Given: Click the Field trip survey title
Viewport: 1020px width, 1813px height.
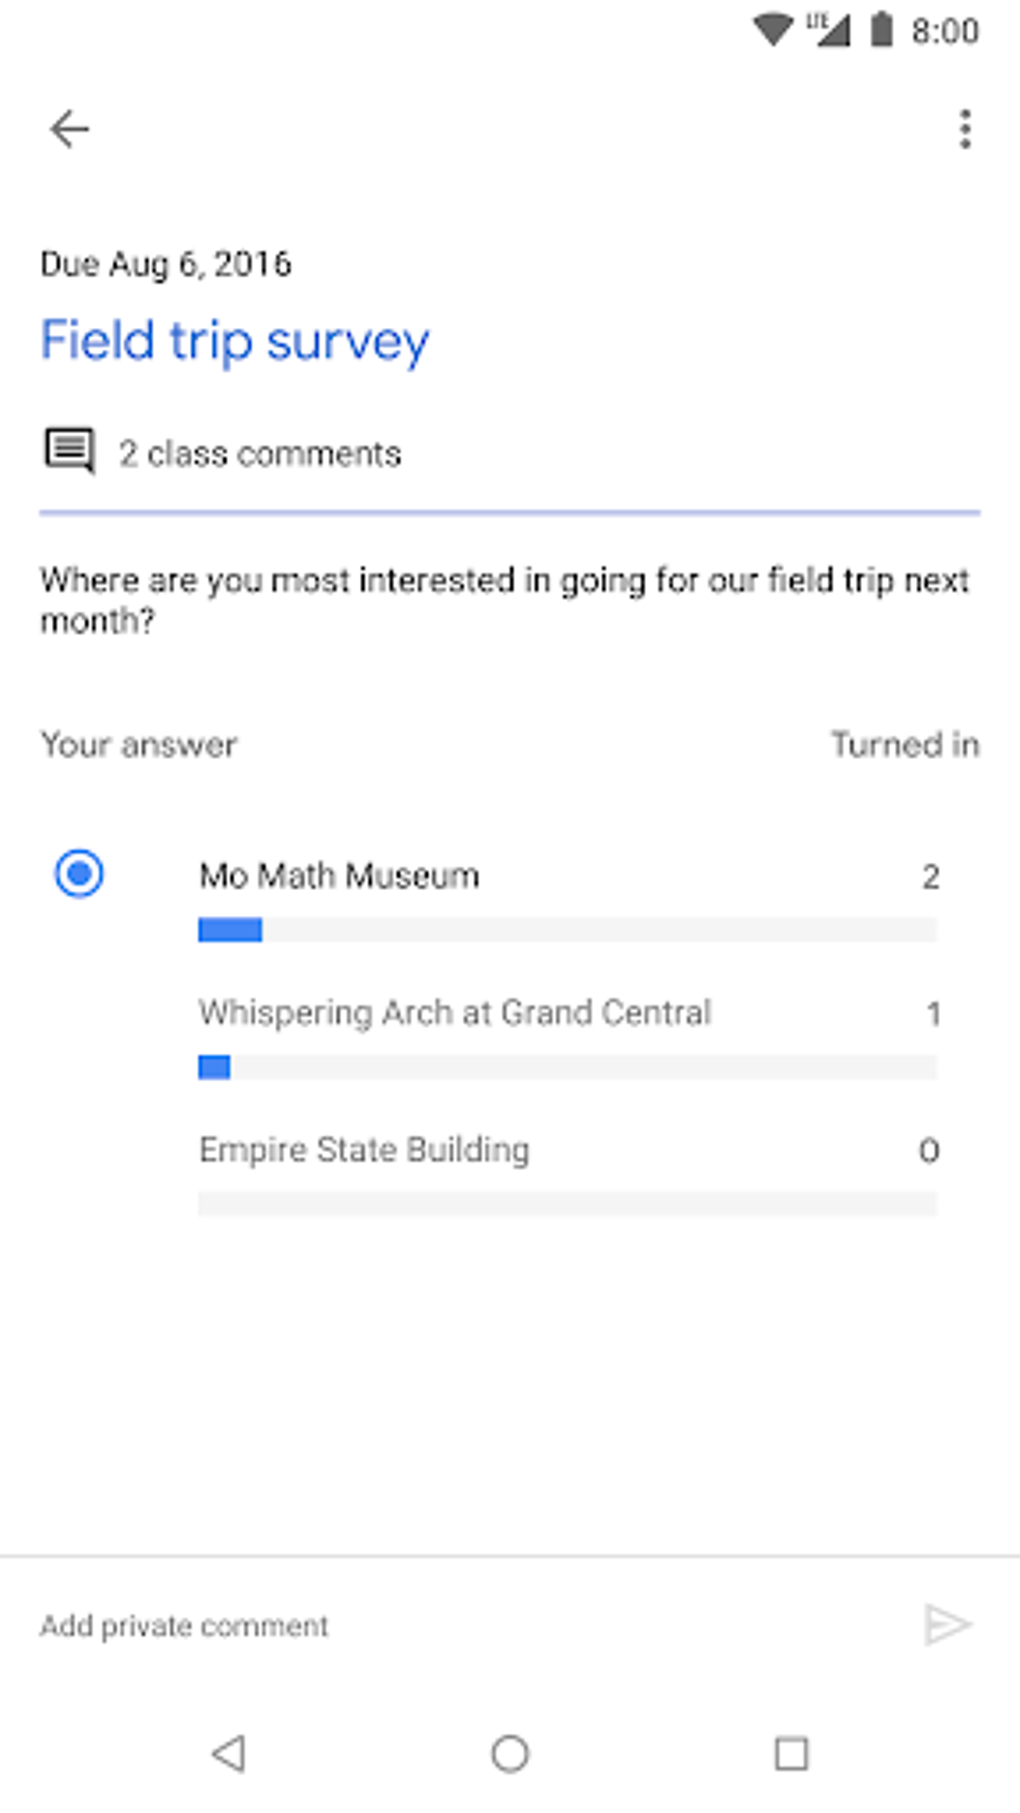Looking at the screenshot, I should tap(235, 341).
